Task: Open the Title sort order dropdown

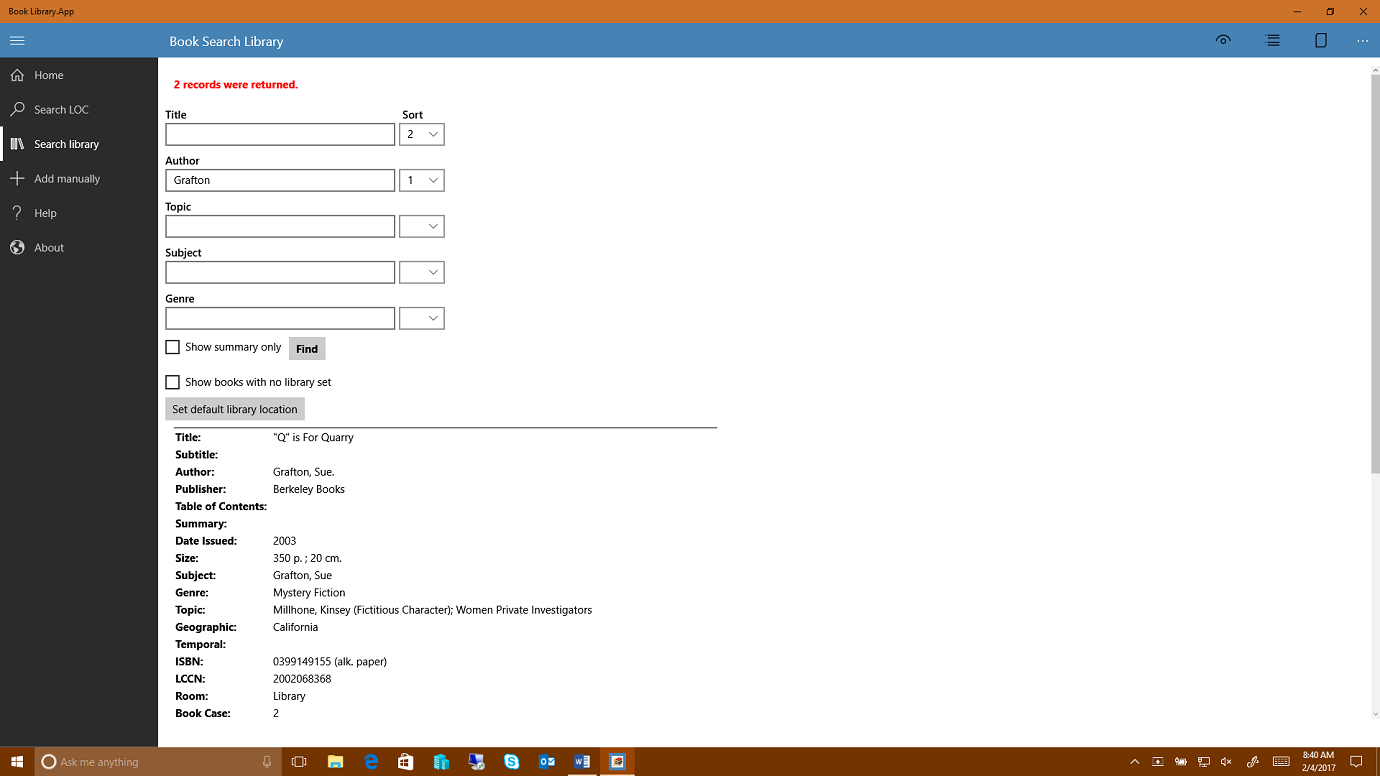Action: click(x=422, y=134)
